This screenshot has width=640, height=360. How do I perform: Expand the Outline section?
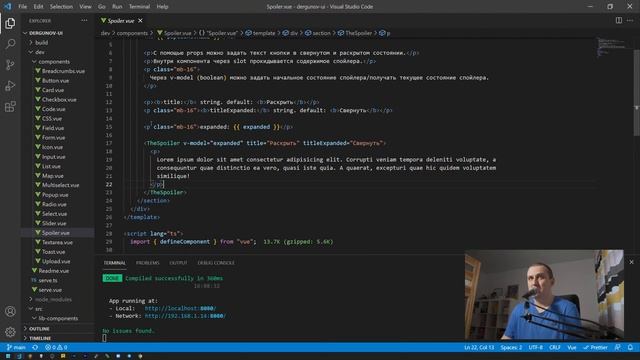pos(39,329)
